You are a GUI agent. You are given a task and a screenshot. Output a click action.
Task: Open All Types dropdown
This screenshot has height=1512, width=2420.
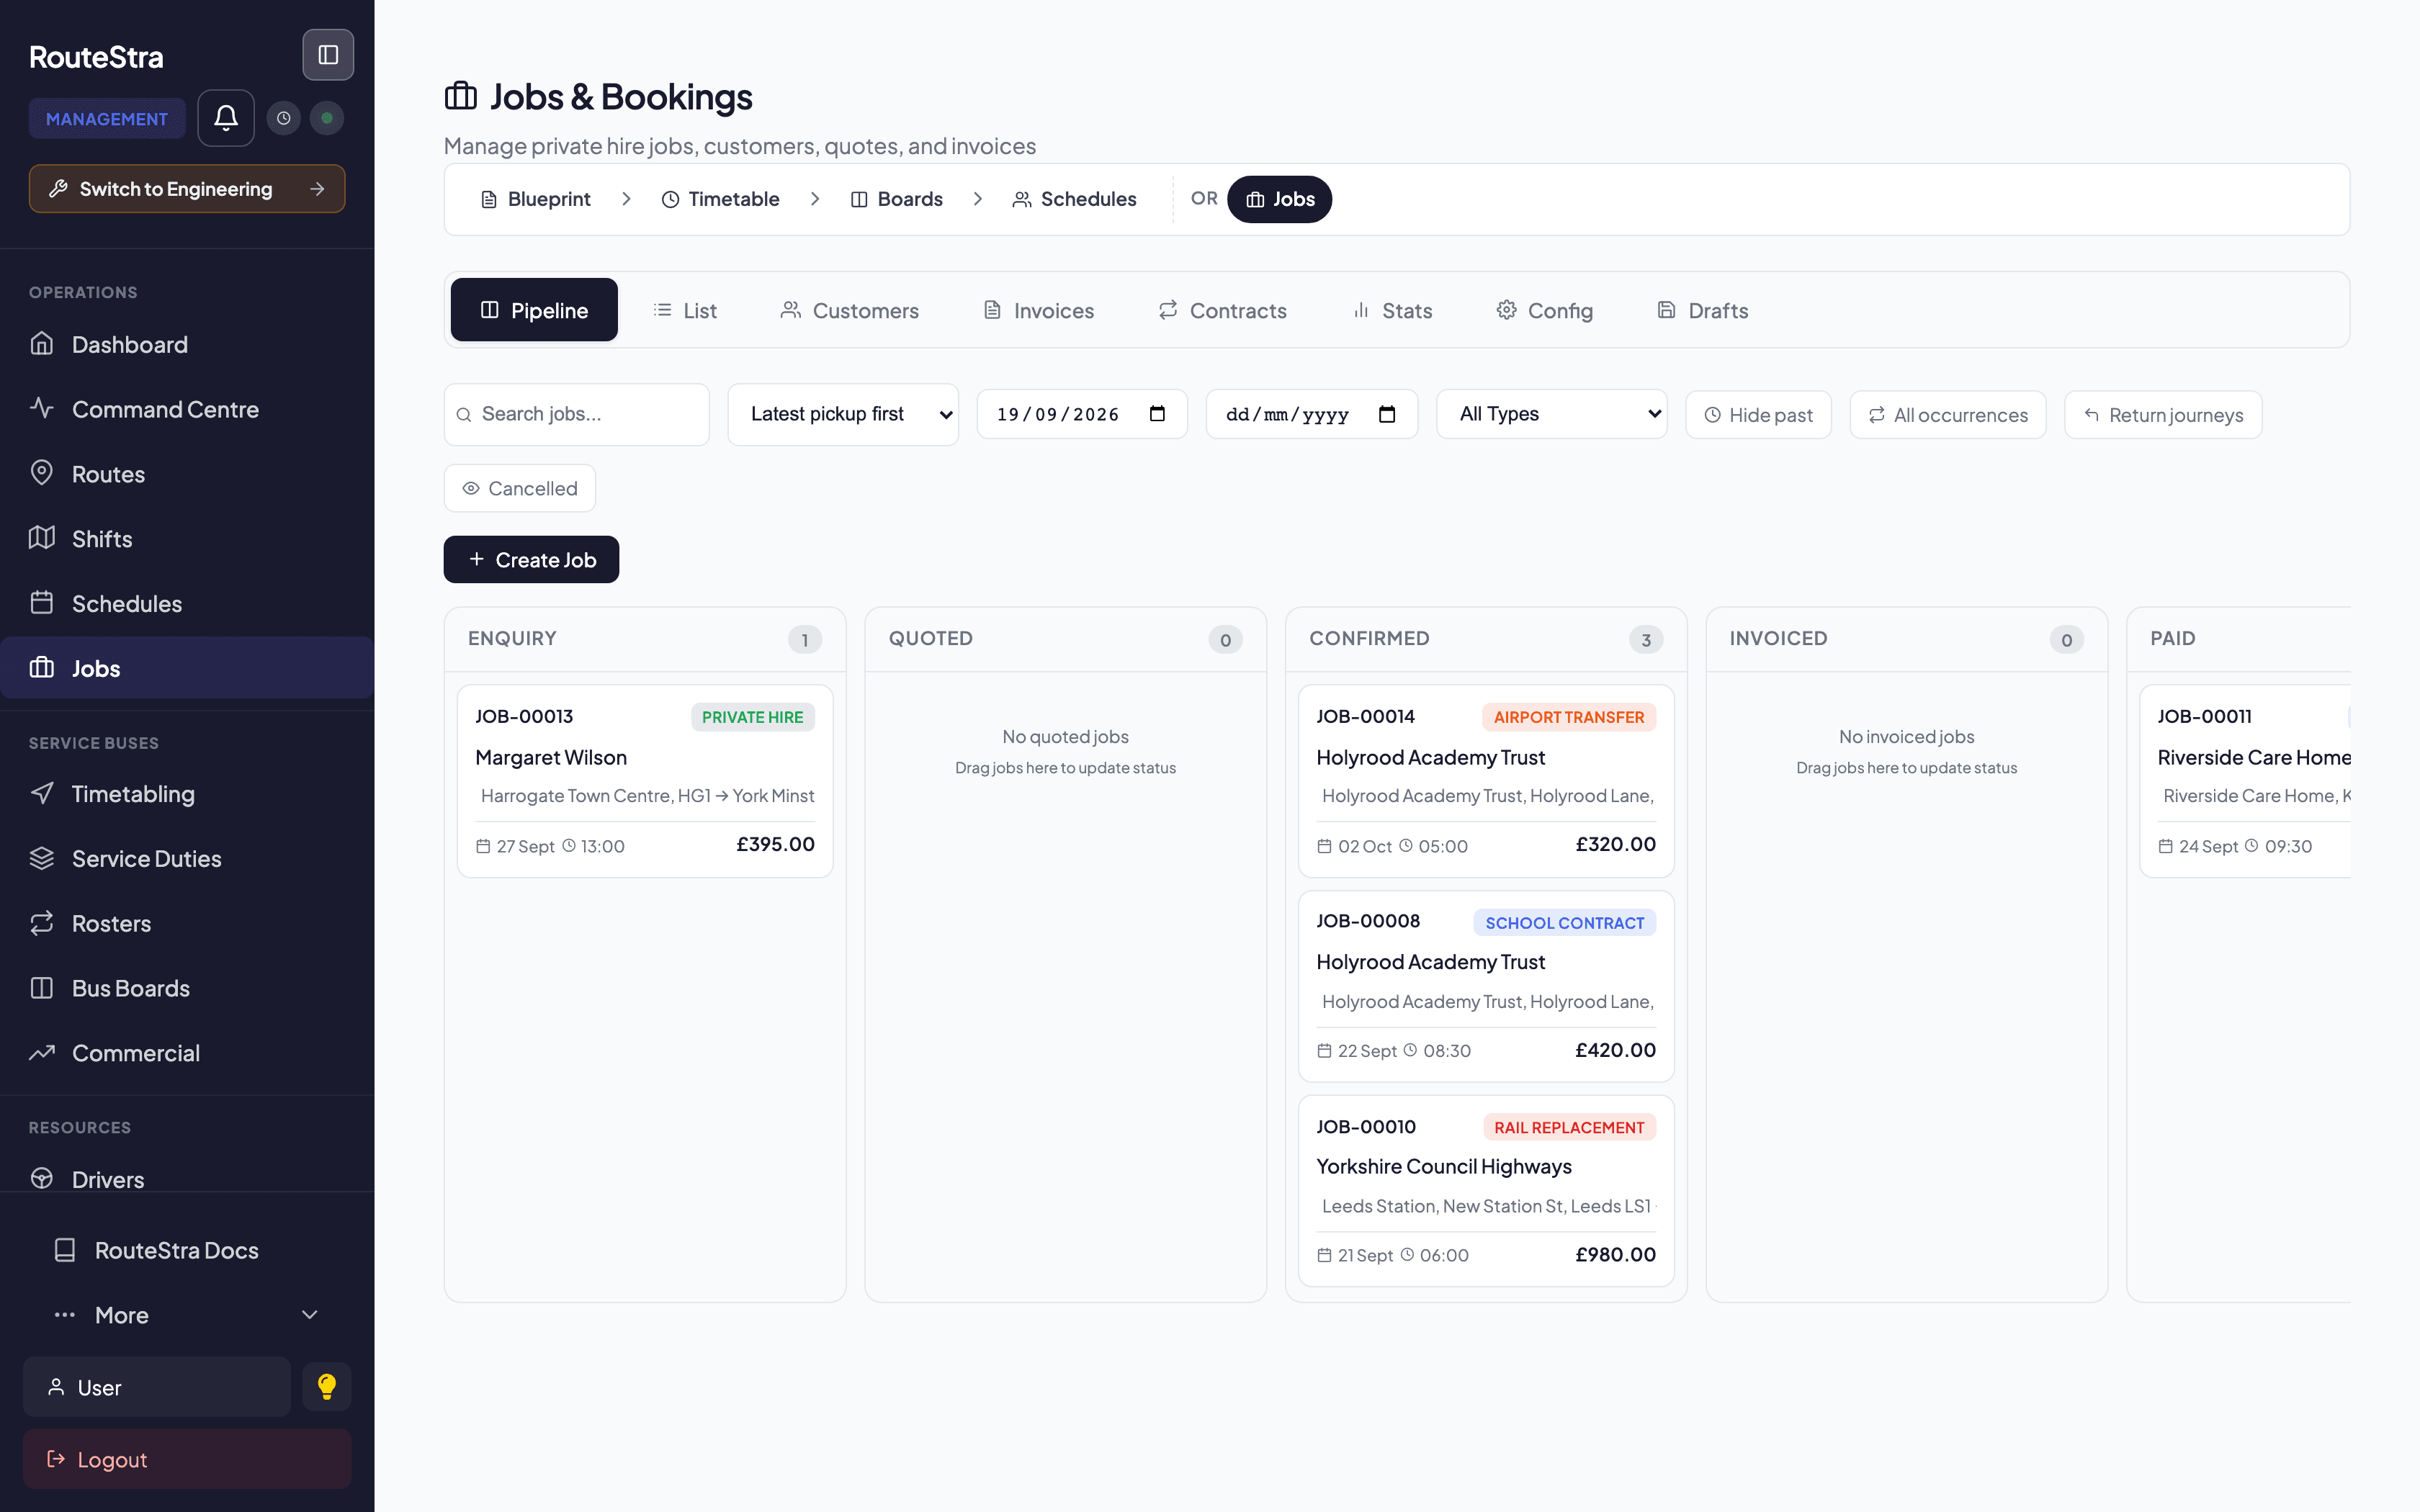point(1551,414)
